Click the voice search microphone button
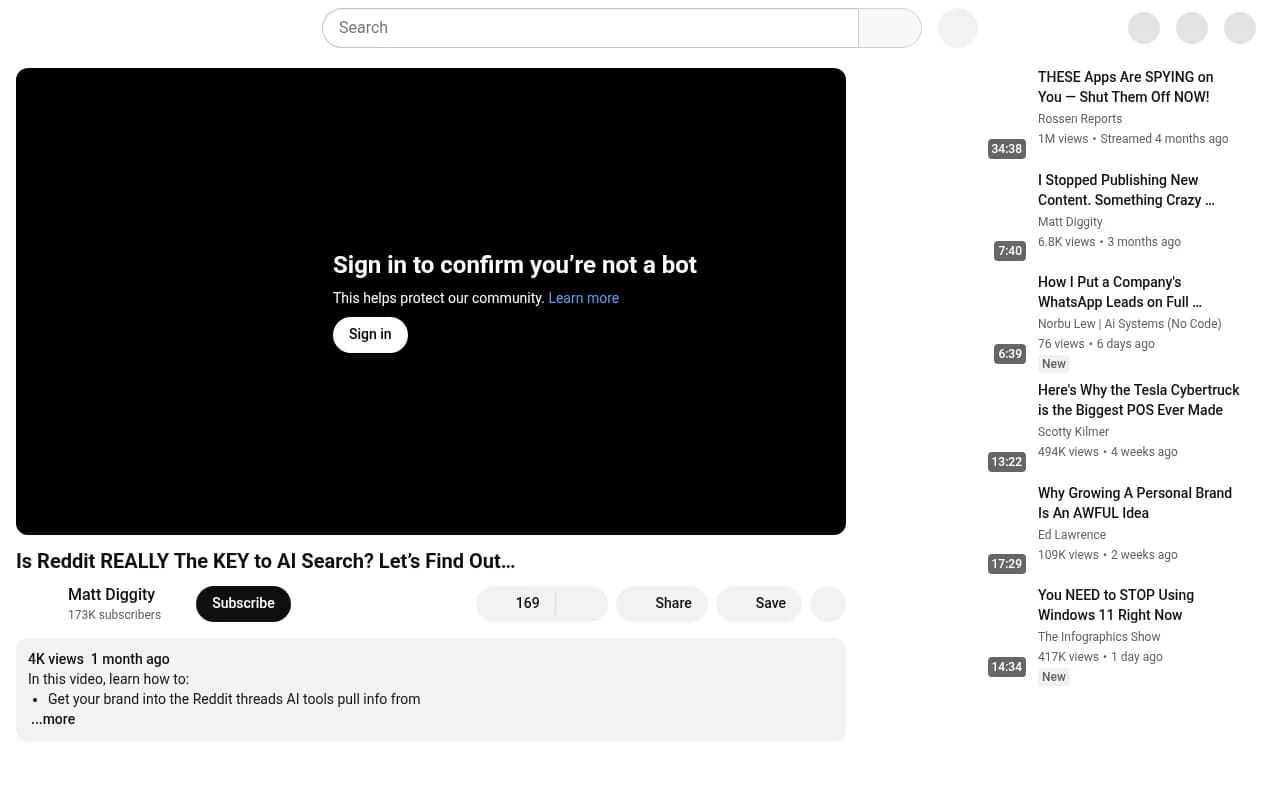Image resolution: width=1280 pixels, height=800 pixels. 958,28
